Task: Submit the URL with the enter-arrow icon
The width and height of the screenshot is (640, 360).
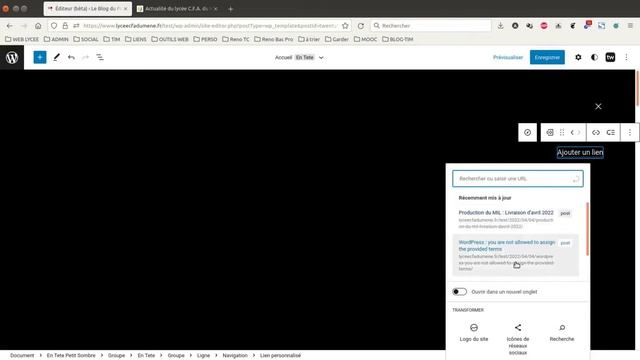Action: pos(576,179)
